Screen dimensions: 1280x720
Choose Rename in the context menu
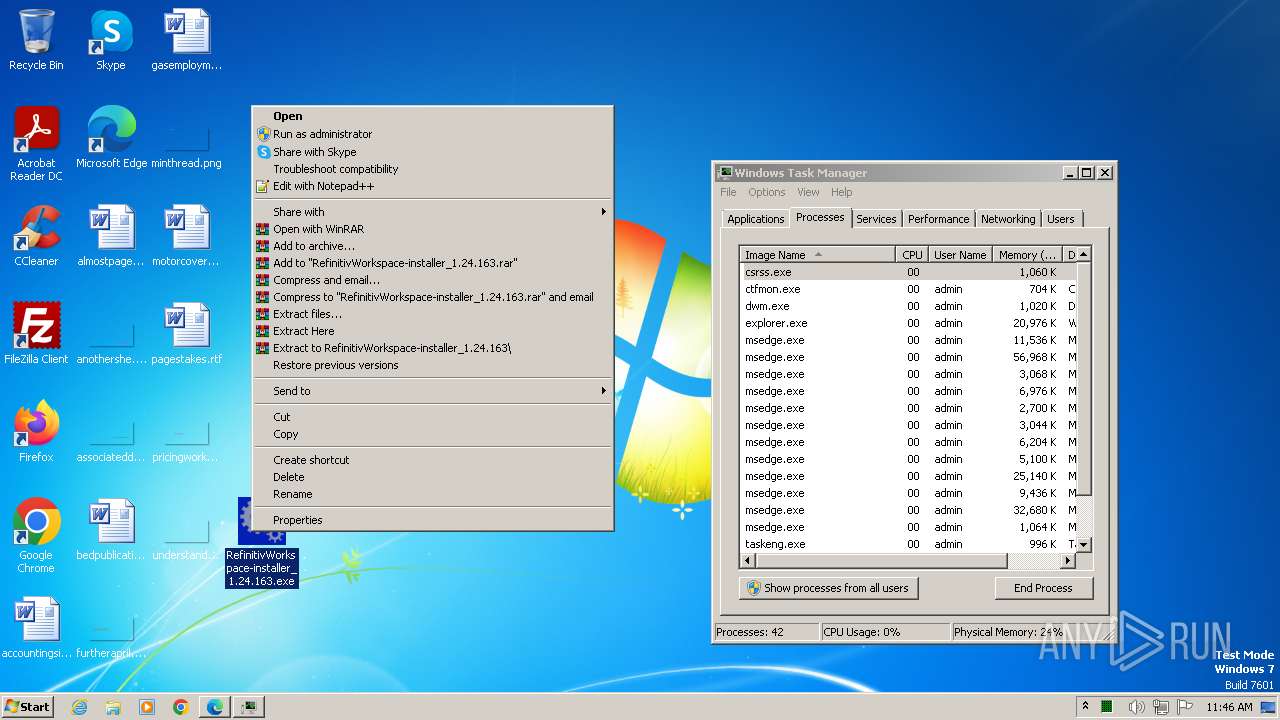point(432,494)
